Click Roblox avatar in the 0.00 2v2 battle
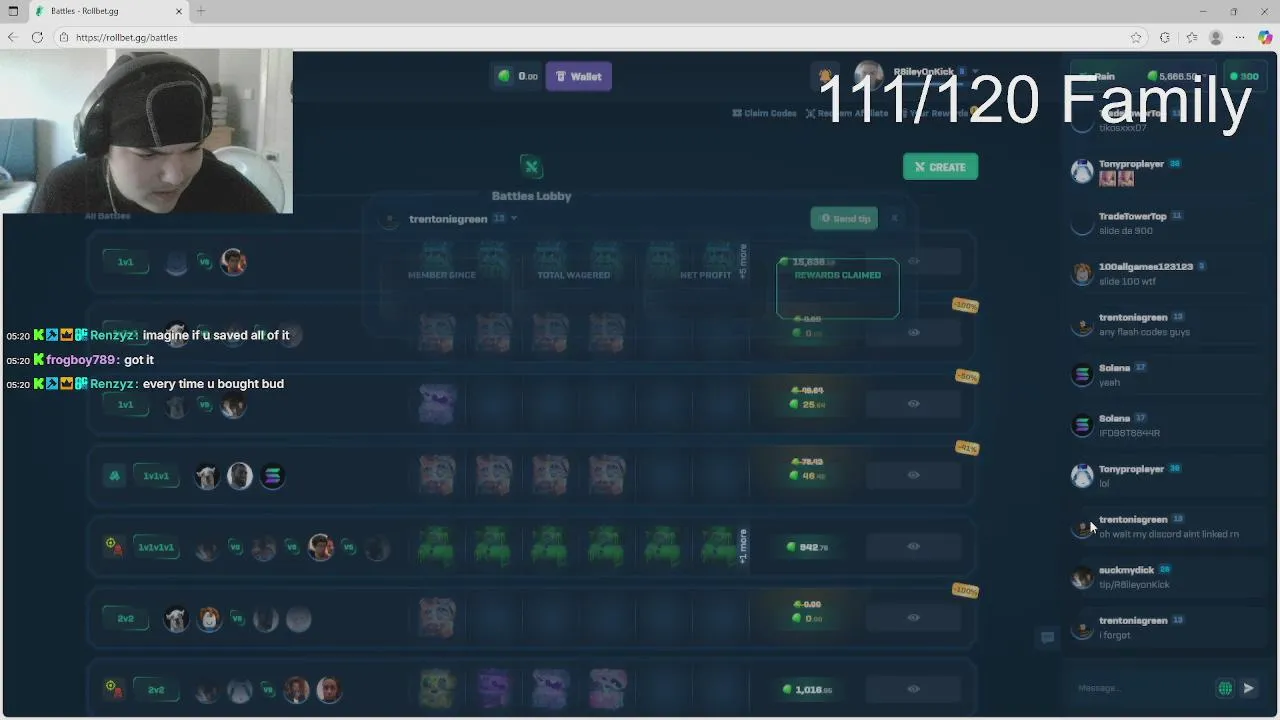This screenshot has width=1280, height=720. coord(208,619)
